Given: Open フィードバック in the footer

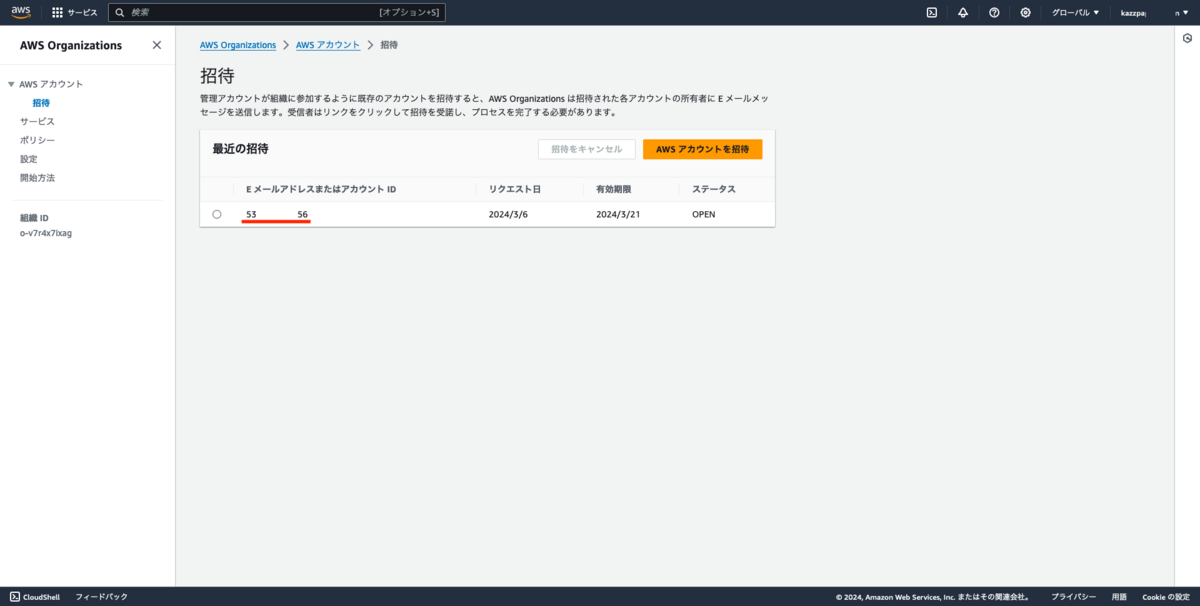Looking at the screenshot, I should [102, 597].
